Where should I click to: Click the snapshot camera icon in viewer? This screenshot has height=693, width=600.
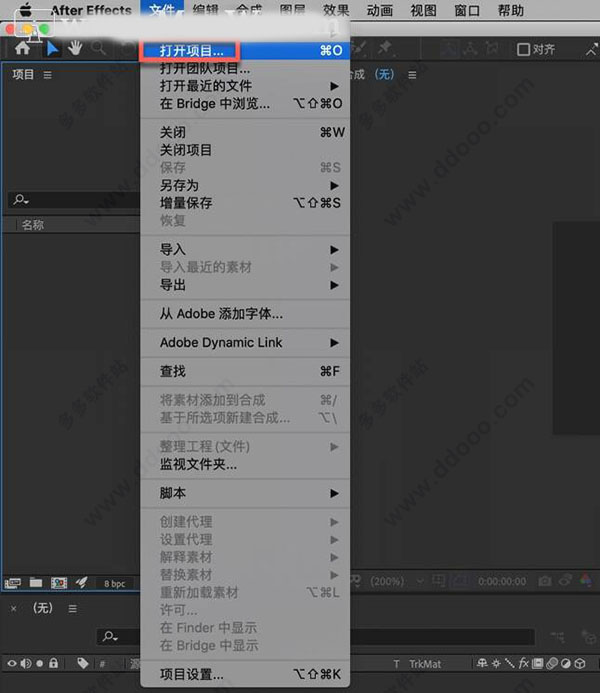point(545,581)
